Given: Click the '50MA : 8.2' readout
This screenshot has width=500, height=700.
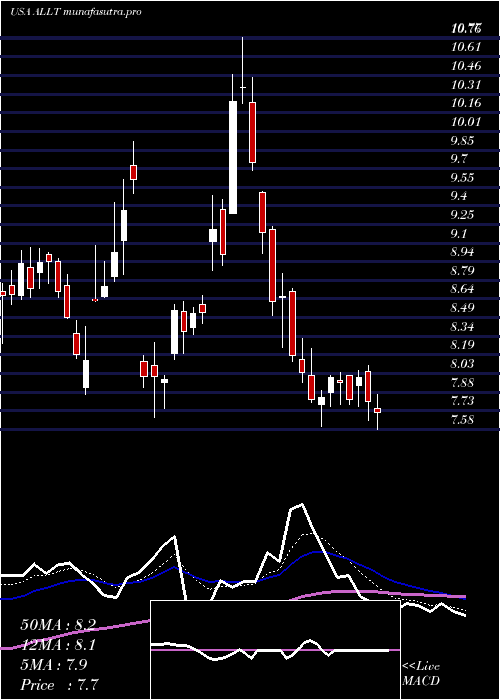Looking at the screenshot, I should [58, 625].
